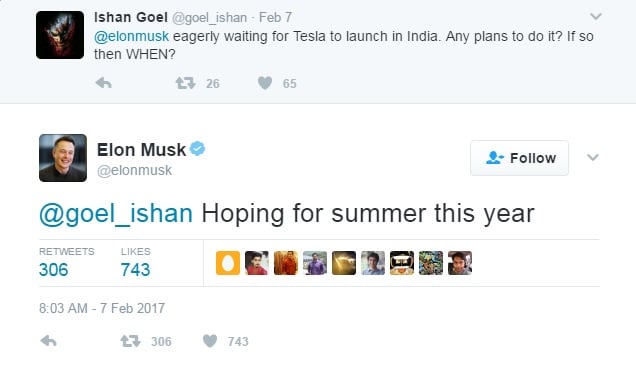View the 743 likes list
The image size is (636, 379).
[x=135, y=263]
